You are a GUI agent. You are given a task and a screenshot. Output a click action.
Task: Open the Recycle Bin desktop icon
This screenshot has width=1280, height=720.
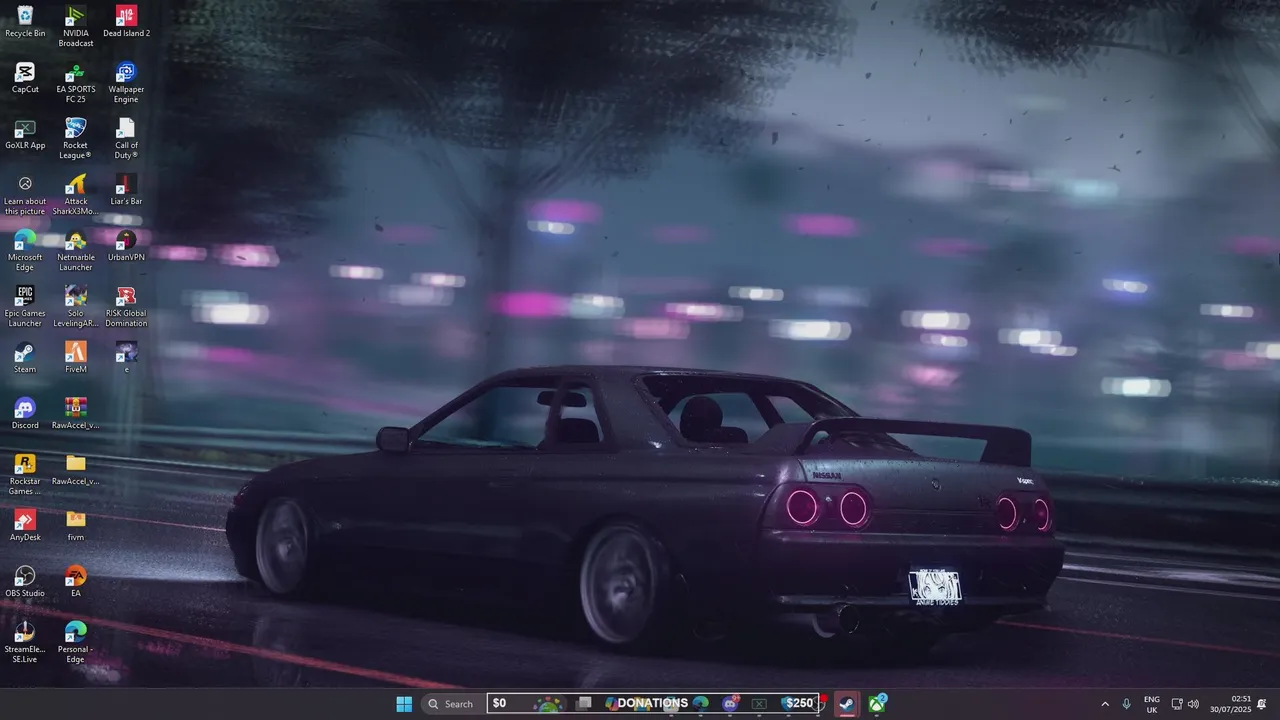(25, 21)
